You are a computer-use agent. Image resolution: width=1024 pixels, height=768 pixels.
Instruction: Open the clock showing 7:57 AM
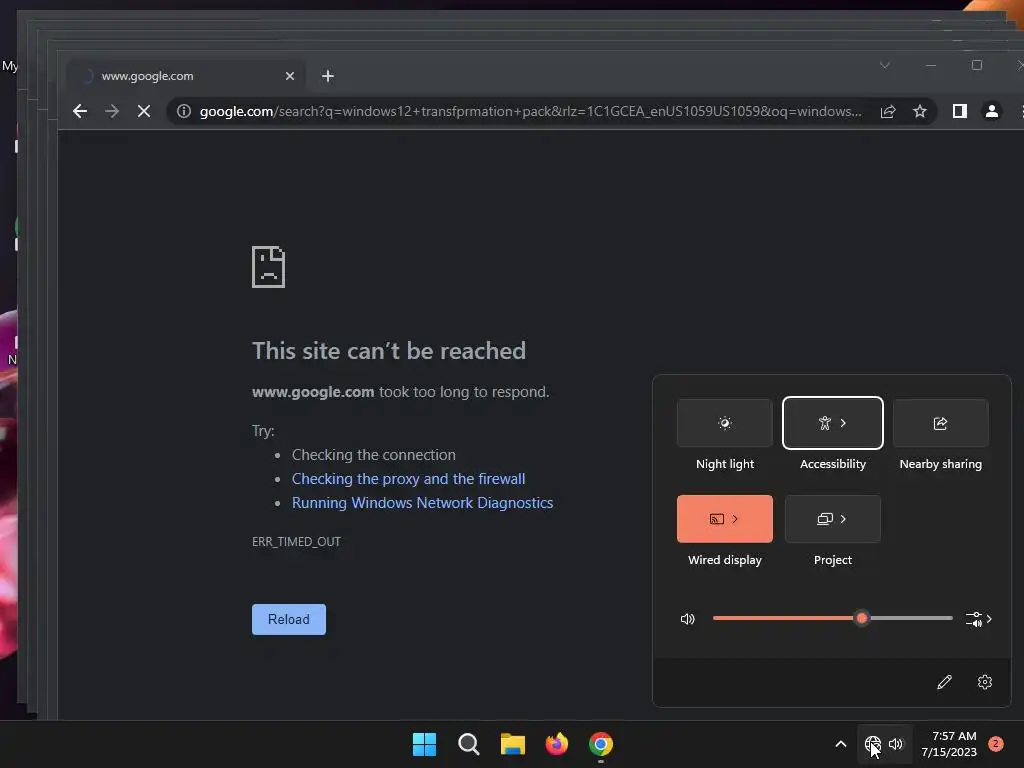[x=949, y=744]
